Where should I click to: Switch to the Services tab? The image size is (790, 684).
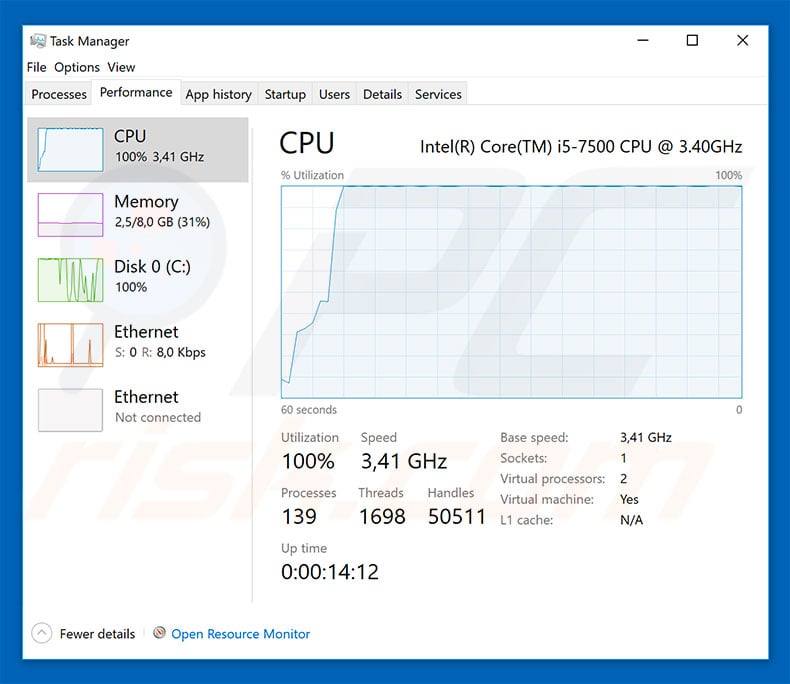(x=438, y=94)
